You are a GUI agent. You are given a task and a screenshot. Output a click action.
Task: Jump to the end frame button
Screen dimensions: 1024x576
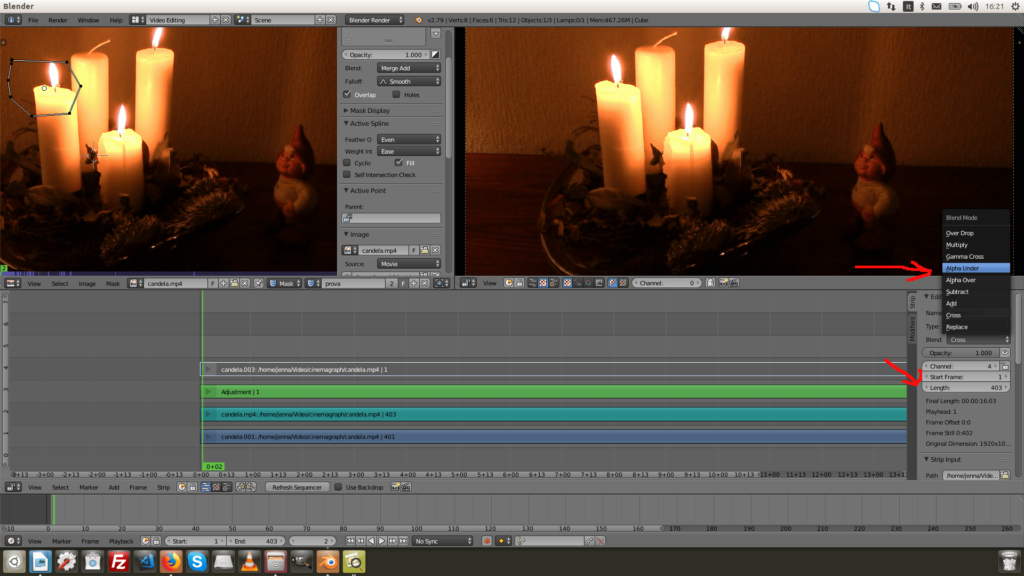point(403,541)
